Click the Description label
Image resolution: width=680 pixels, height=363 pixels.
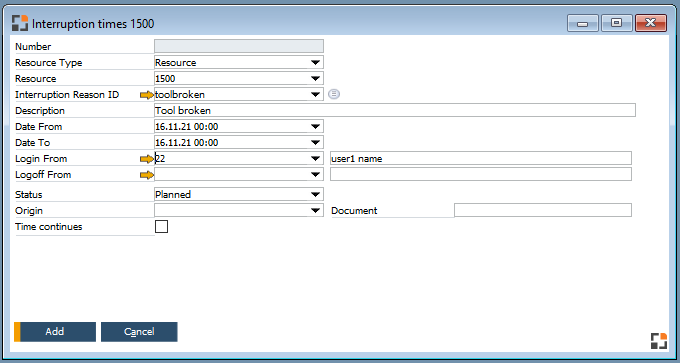click(x=40, y=111)
